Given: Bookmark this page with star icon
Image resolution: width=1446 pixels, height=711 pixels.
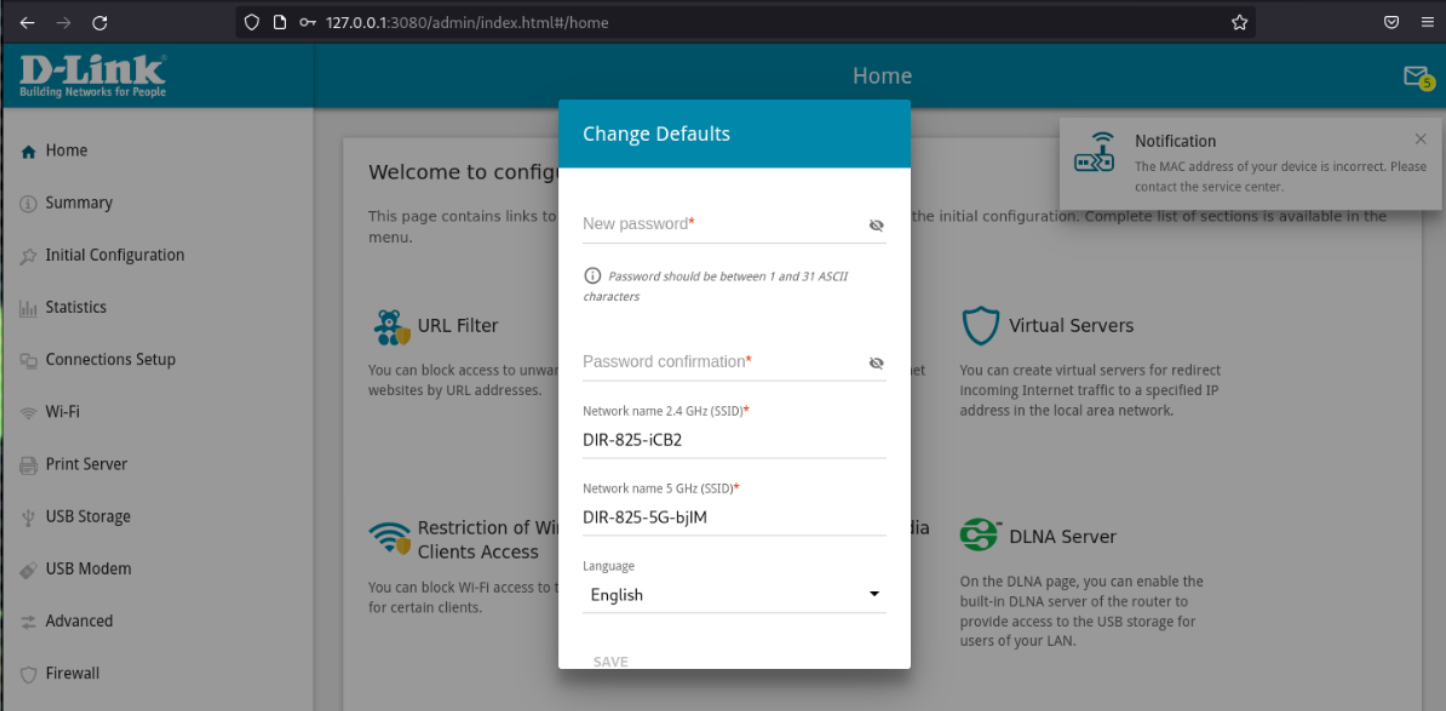Looking at the screenshot, I should point(1239,23).
